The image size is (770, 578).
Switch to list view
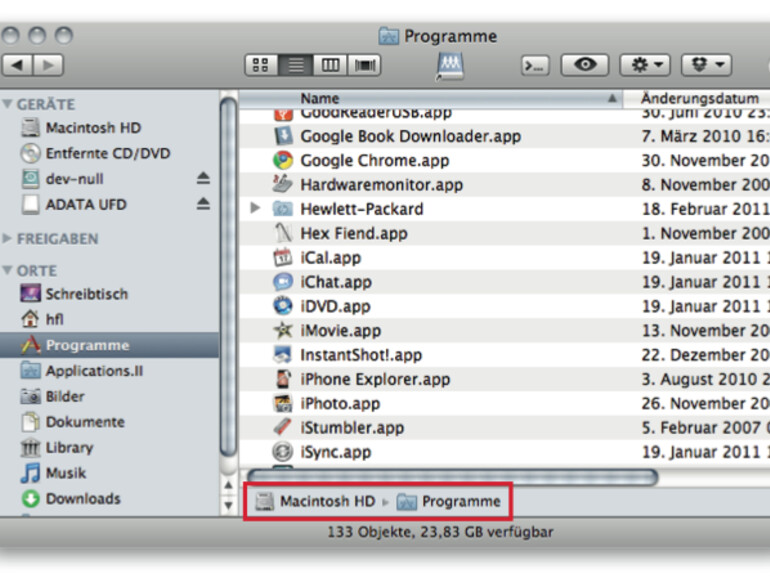[296, 65]
